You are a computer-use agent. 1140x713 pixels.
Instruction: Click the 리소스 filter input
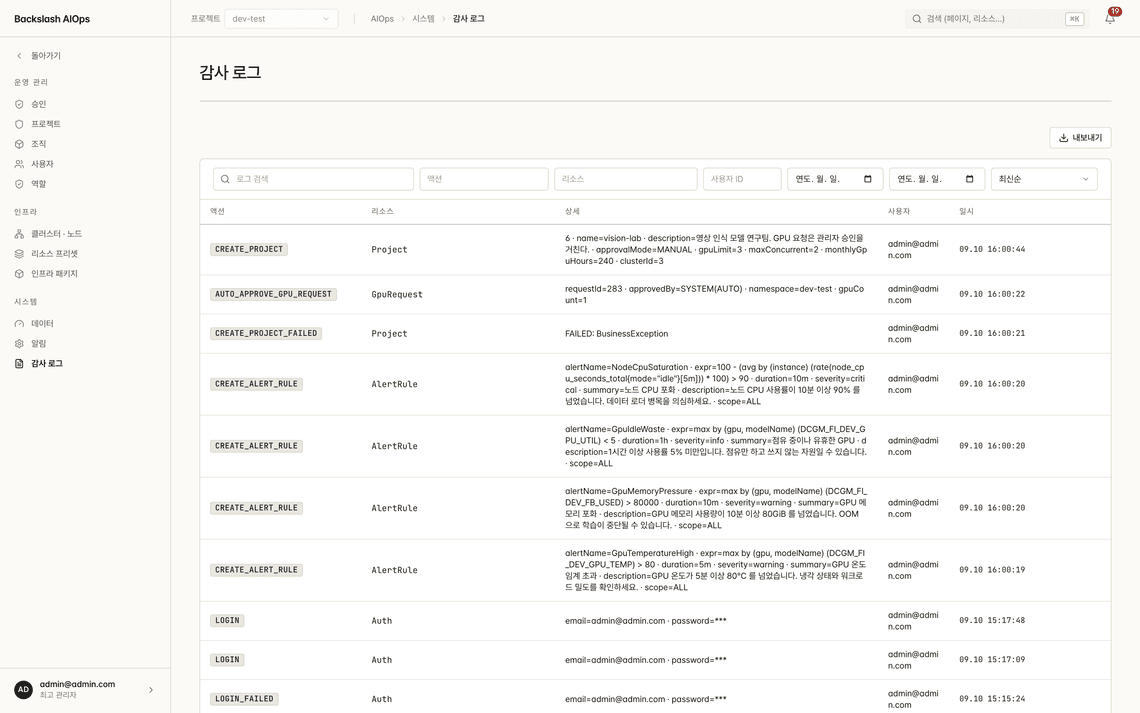click(x=625, y=179)
